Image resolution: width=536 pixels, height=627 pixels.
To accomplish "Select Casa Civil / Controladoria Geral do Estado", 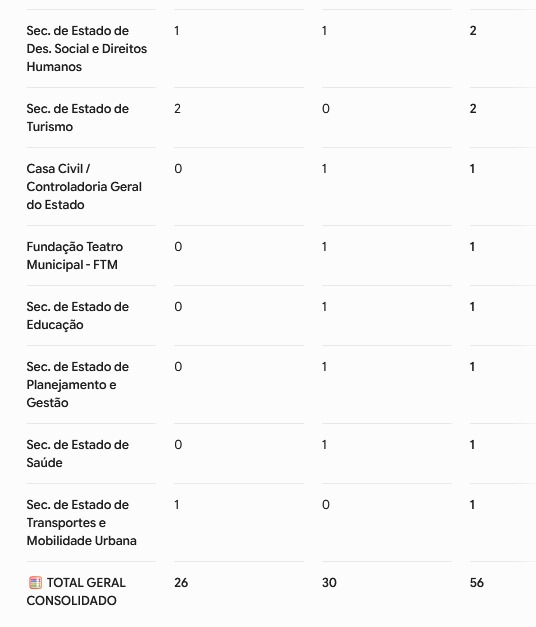I will click(84, 187).
